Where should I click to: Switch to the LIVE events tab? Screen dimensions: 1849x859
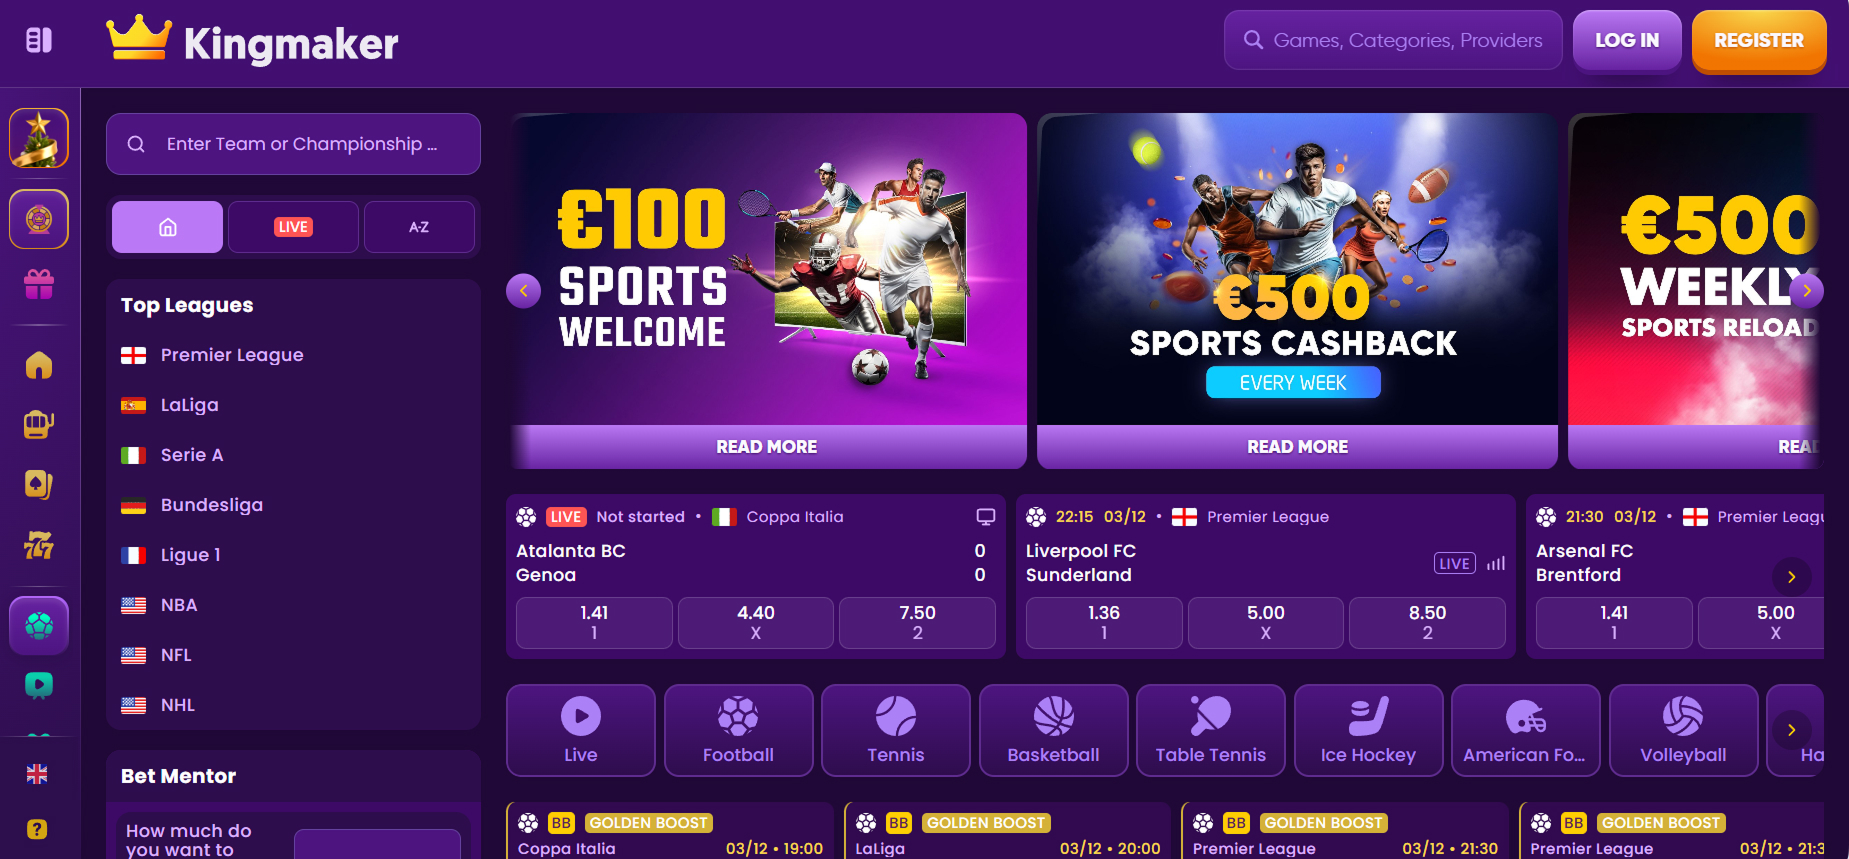293,227
